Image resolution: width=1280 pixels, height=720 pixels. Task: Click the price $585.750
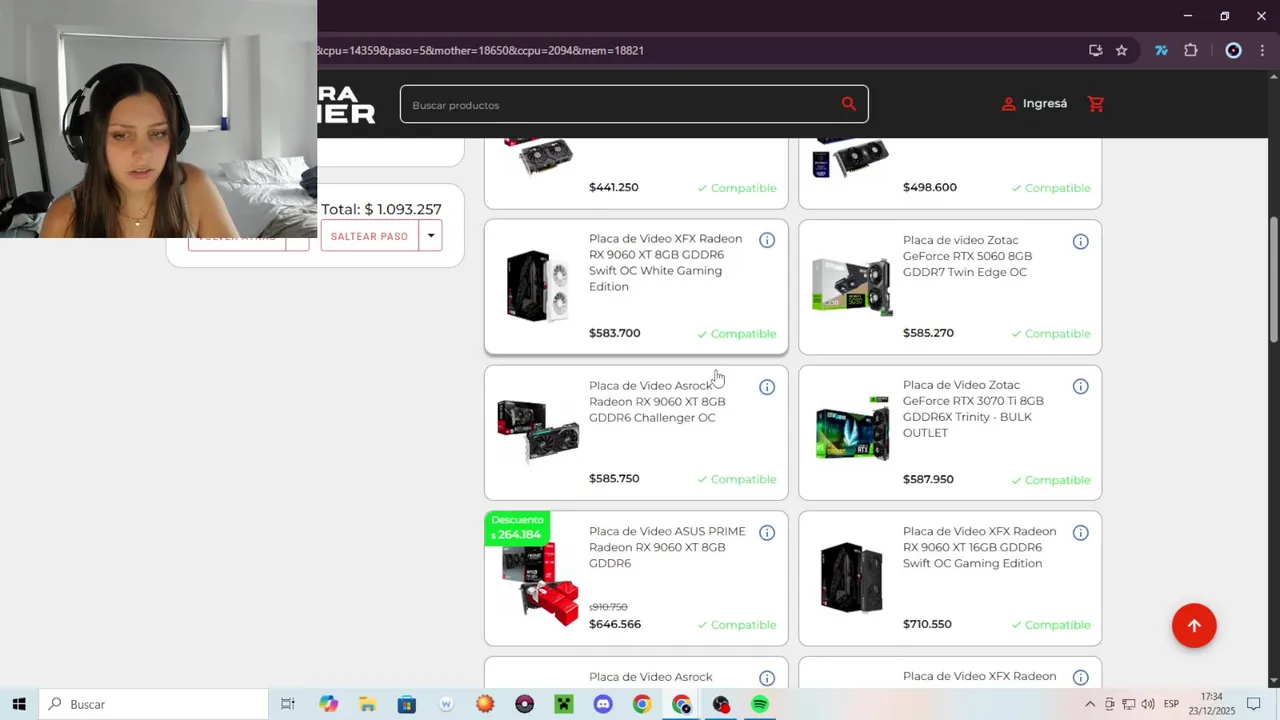click(x=614, y=479)
